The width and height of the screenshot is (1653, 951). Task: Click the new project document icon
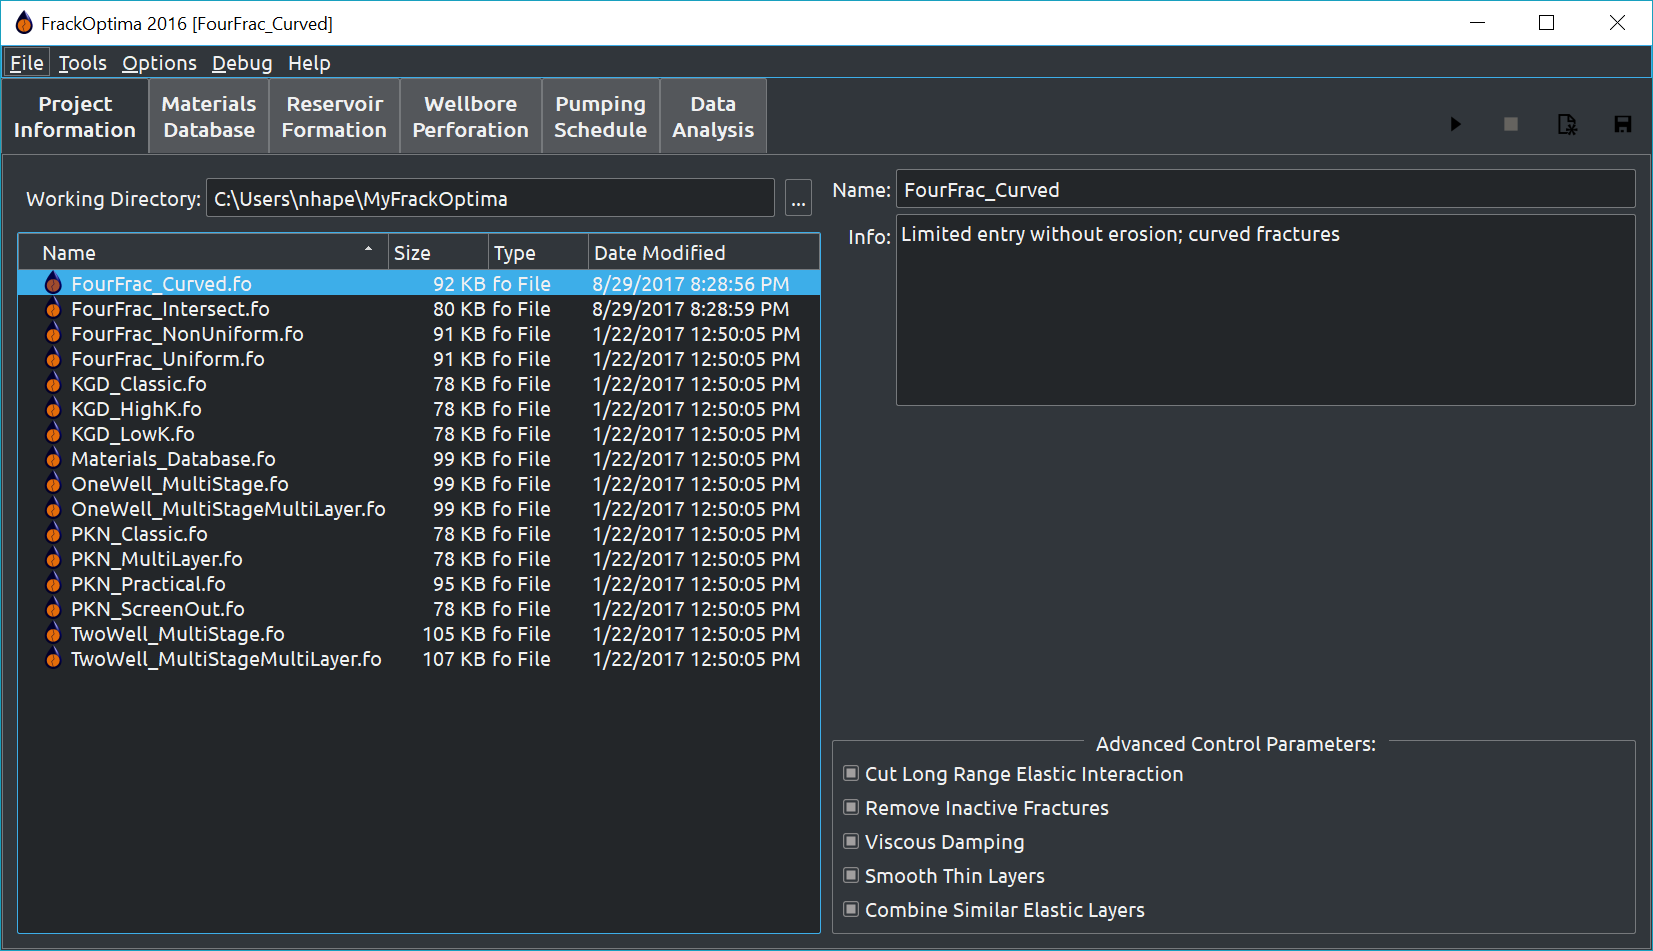(1567, 124)
